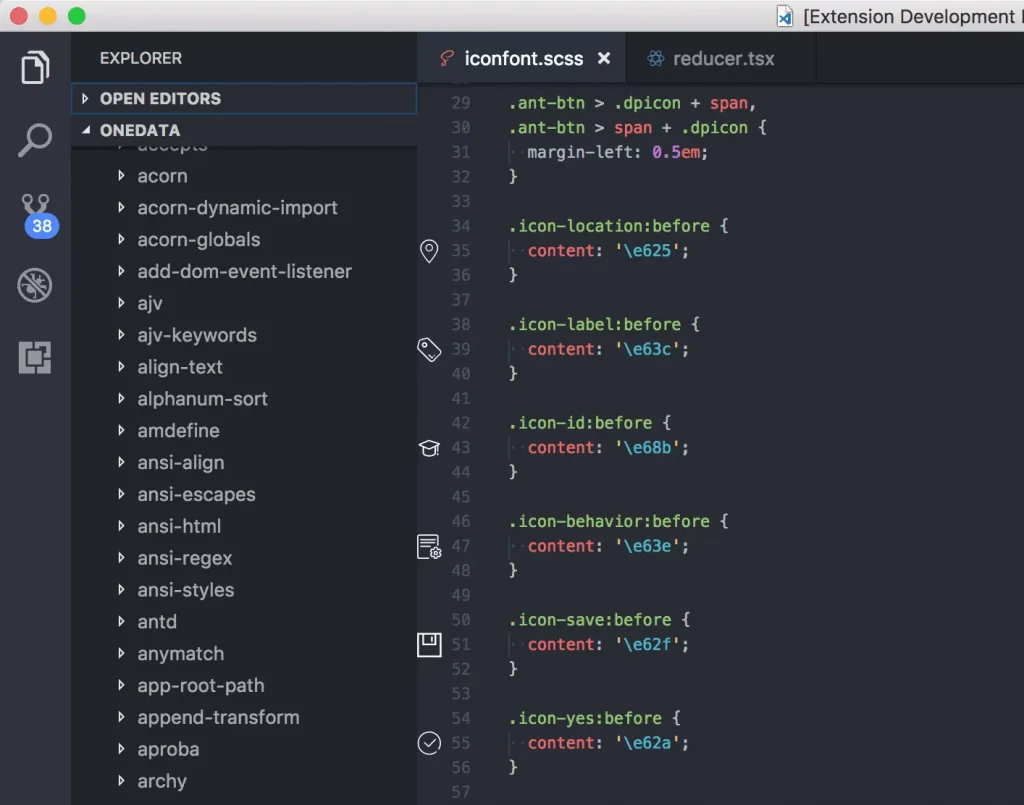
Task: Click the checkmark circle gutter icon
Action: click(429, 743)
